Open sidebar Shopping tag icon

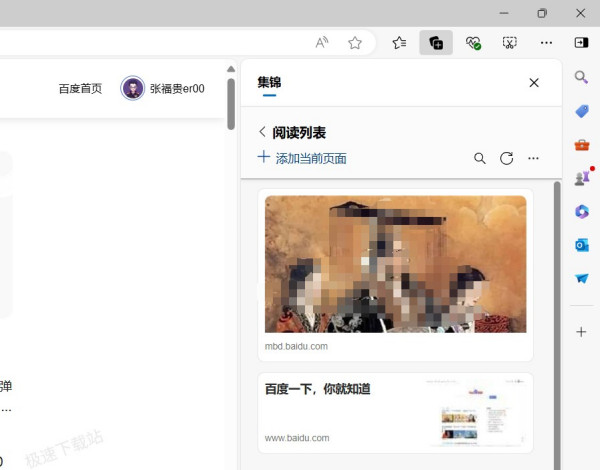(x=582, y=111)
